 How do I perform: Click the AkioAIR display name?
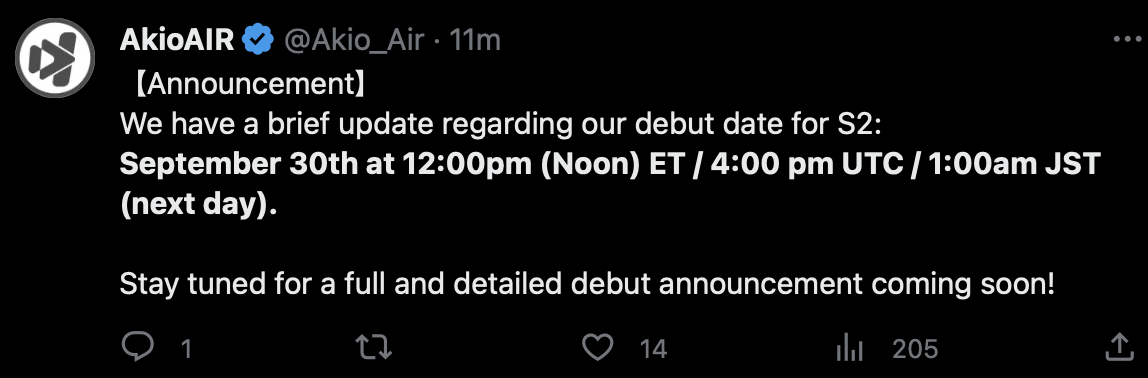(177, 40)
